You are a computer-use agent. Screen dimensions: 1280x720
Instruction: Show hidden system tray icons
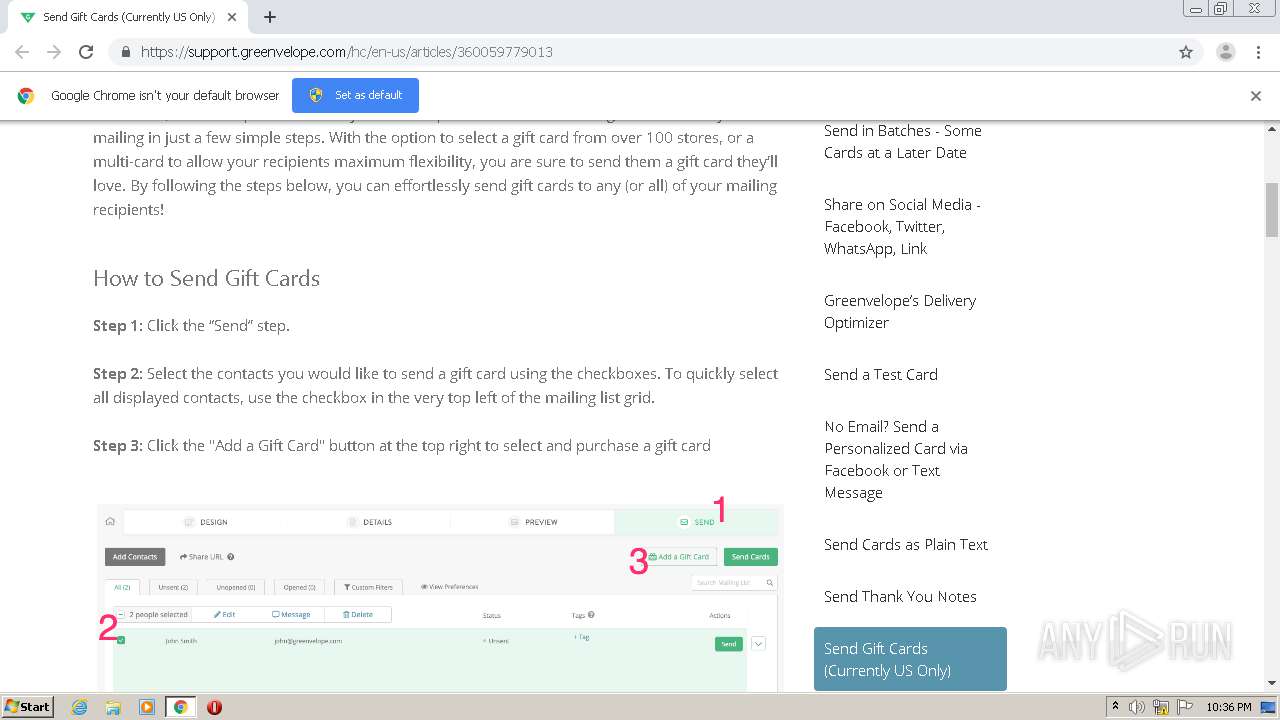[x=1115, y=707]
